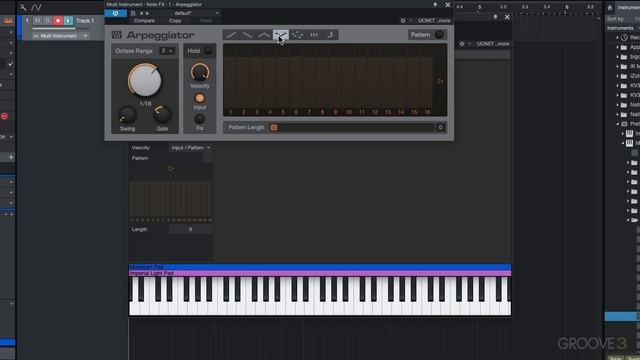Expand the IK Multimedia vendor folder
Screen dimensions: 640x360
[x=618, y=67]
